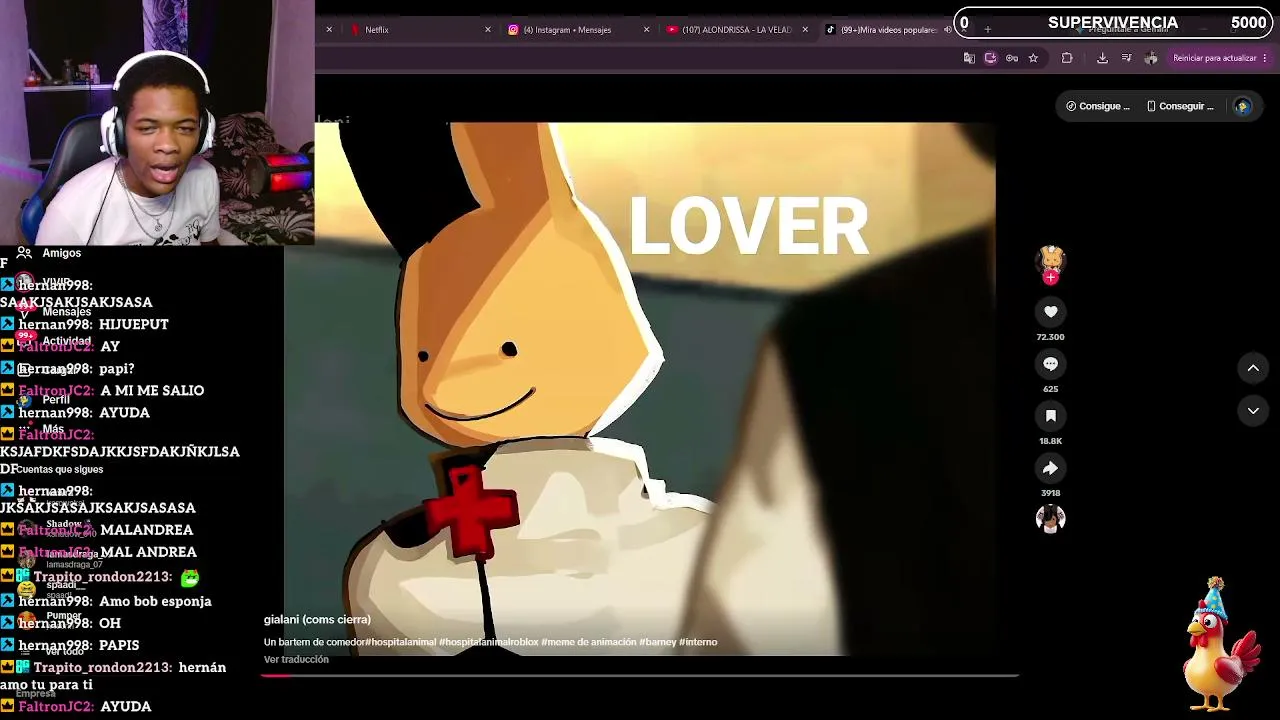This screenshot has width=1280, height=720.
Task: Switch to the Instagram Mensajes tab
Action: pos(573,30)
